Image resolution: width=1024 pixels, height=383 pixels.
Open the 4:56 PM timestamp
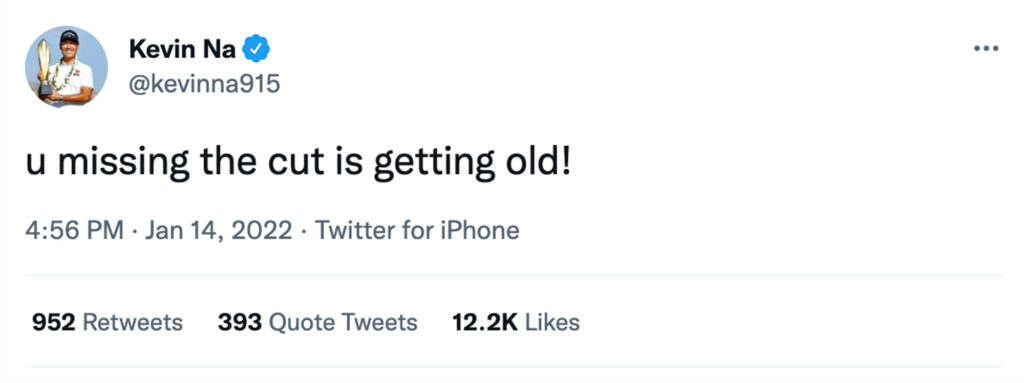pyautogui.click(x=74, y=230)
